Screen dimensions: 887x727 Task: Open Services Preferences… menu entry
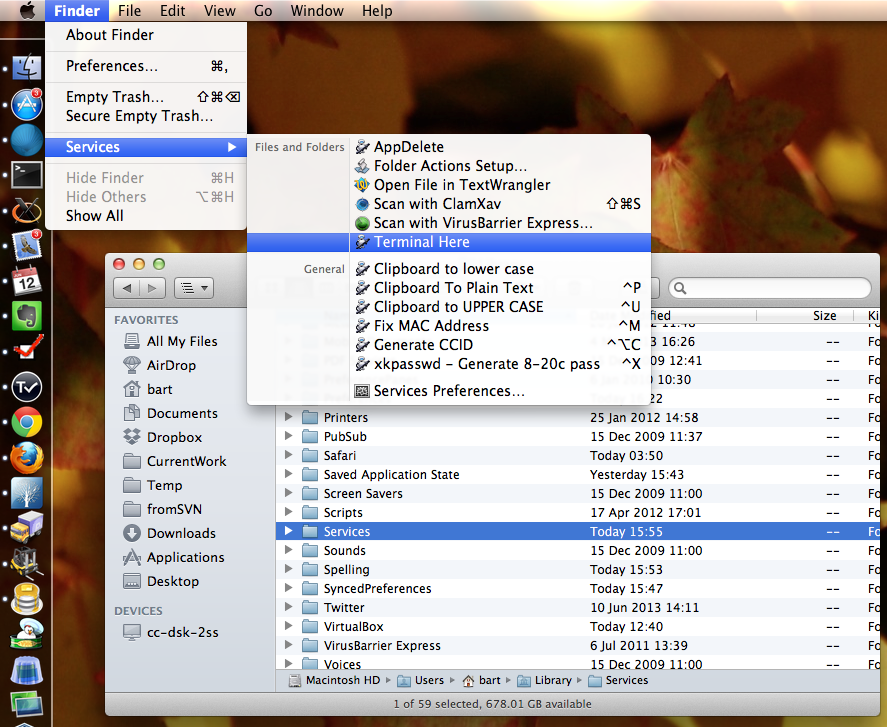click(x=449, y=391)
